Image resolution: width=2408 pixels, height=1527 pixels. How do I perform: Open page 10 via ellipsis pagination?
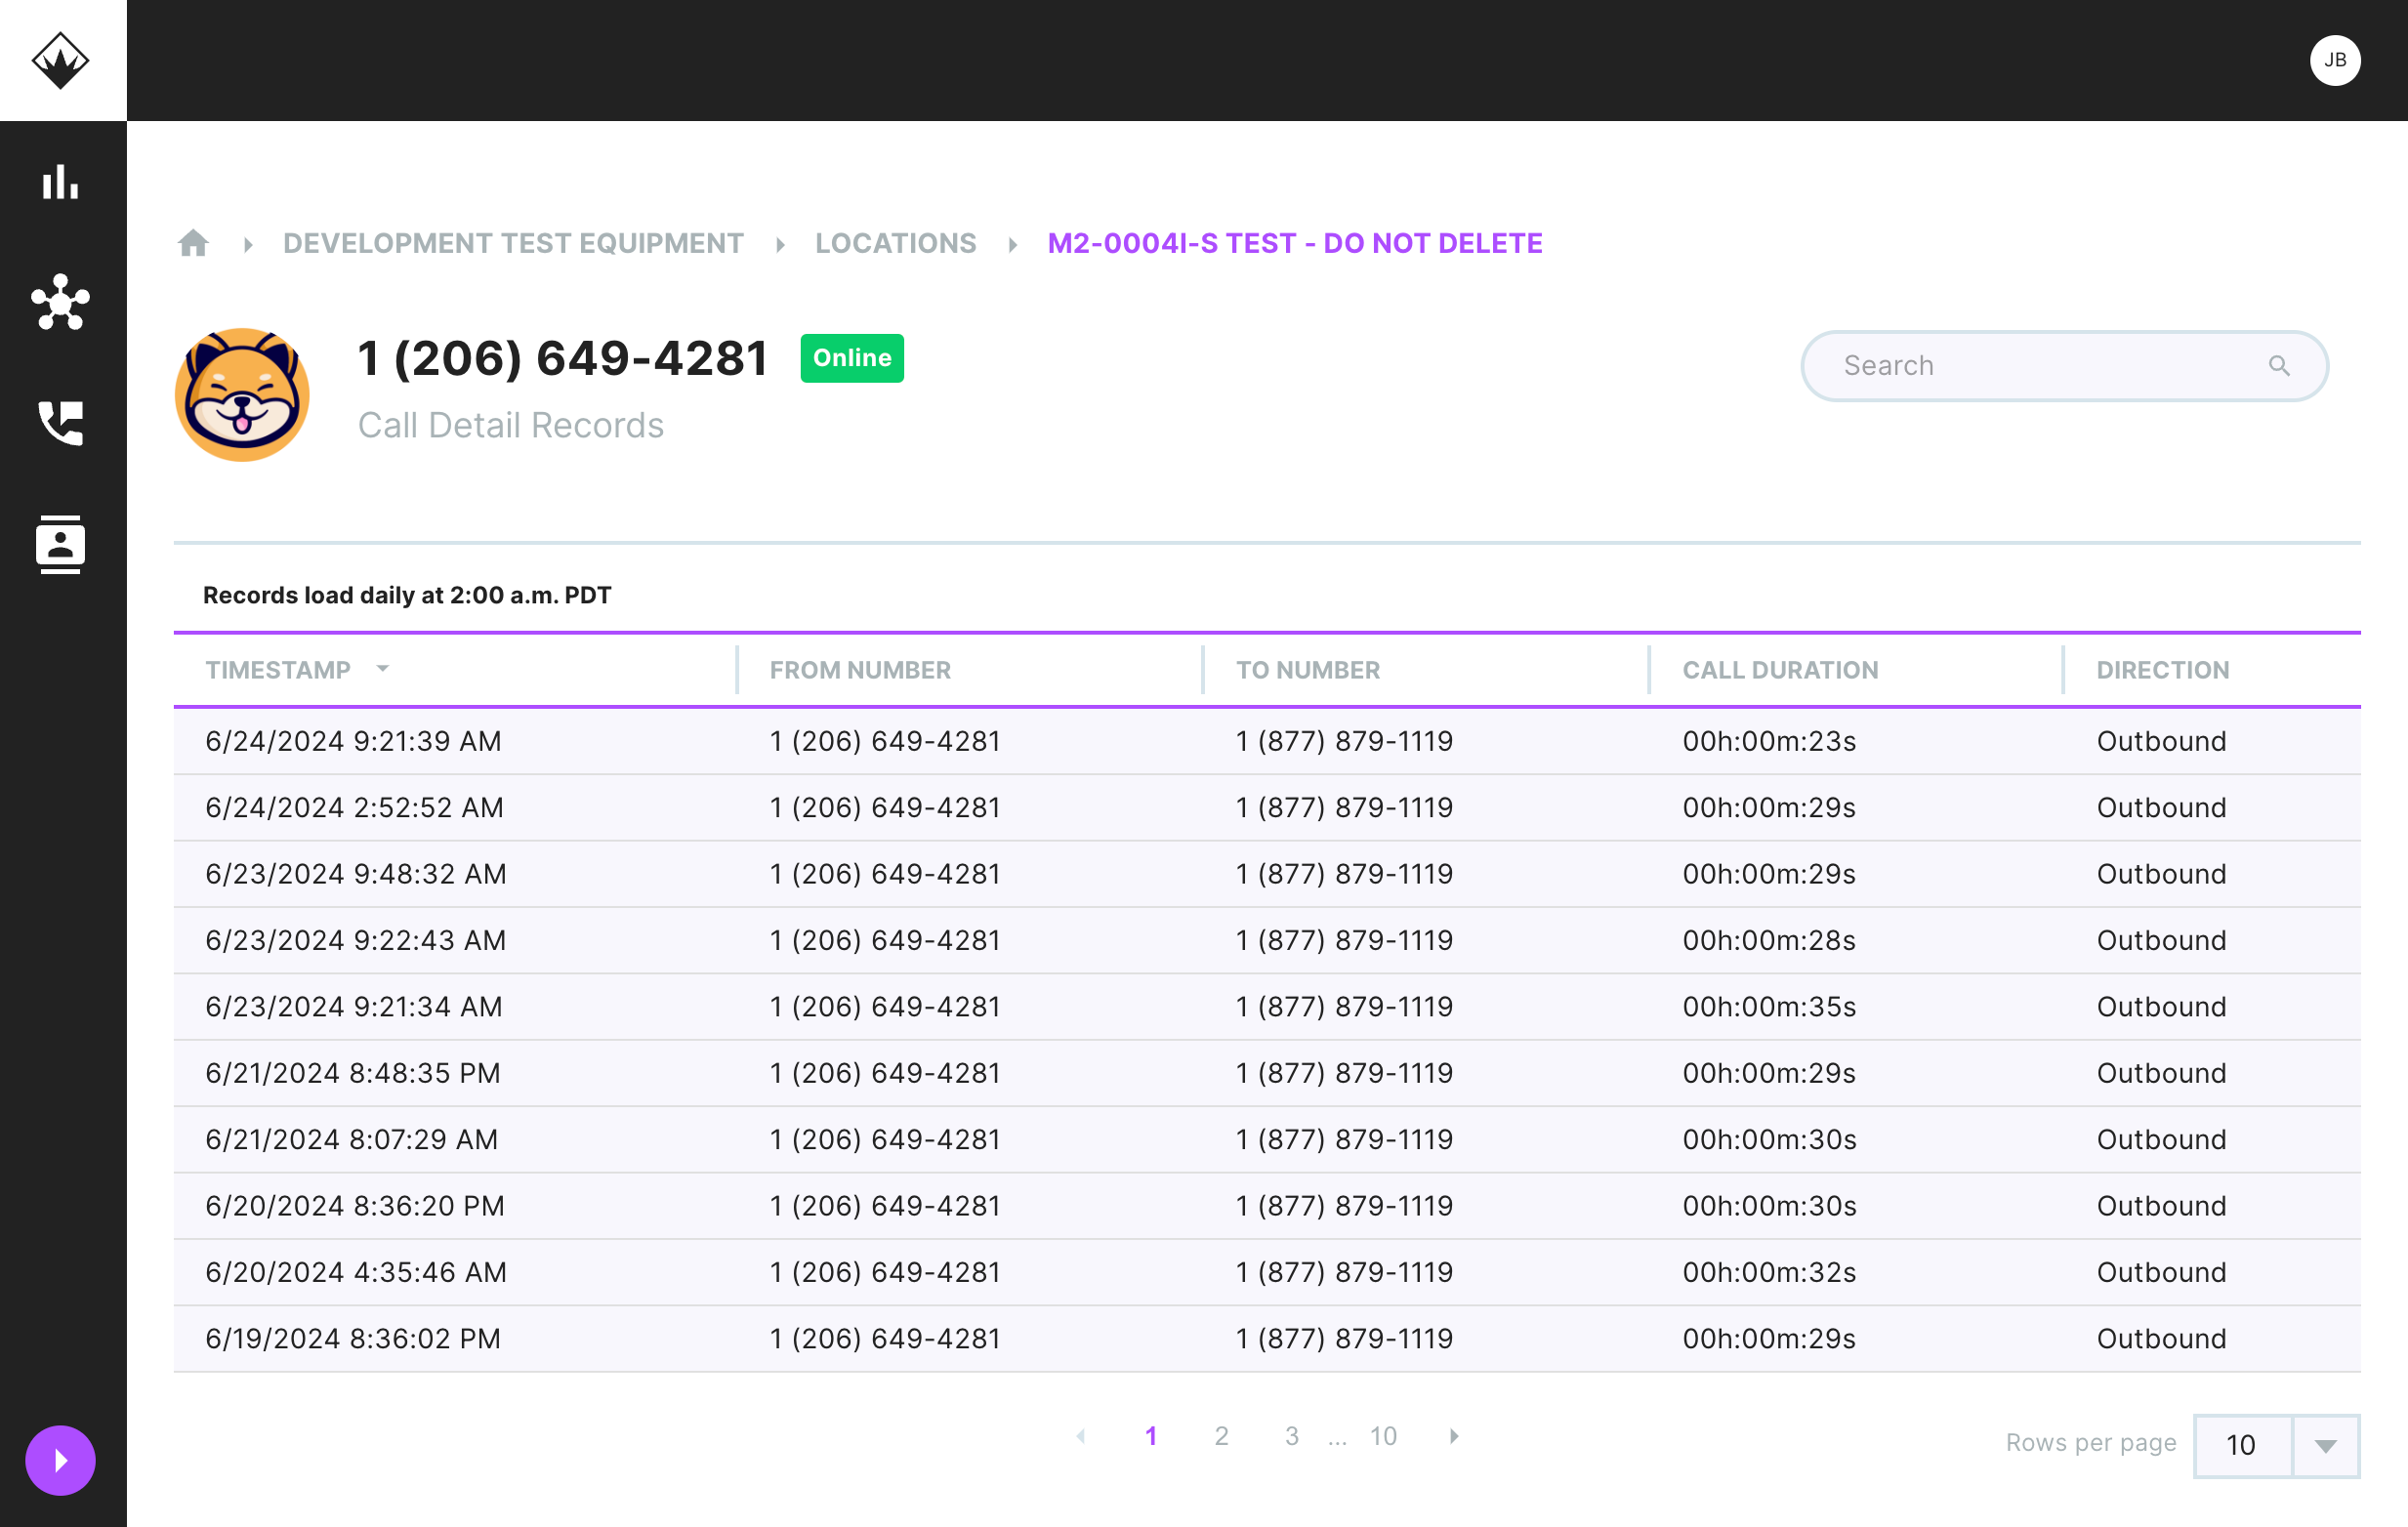(1383, 1436)
